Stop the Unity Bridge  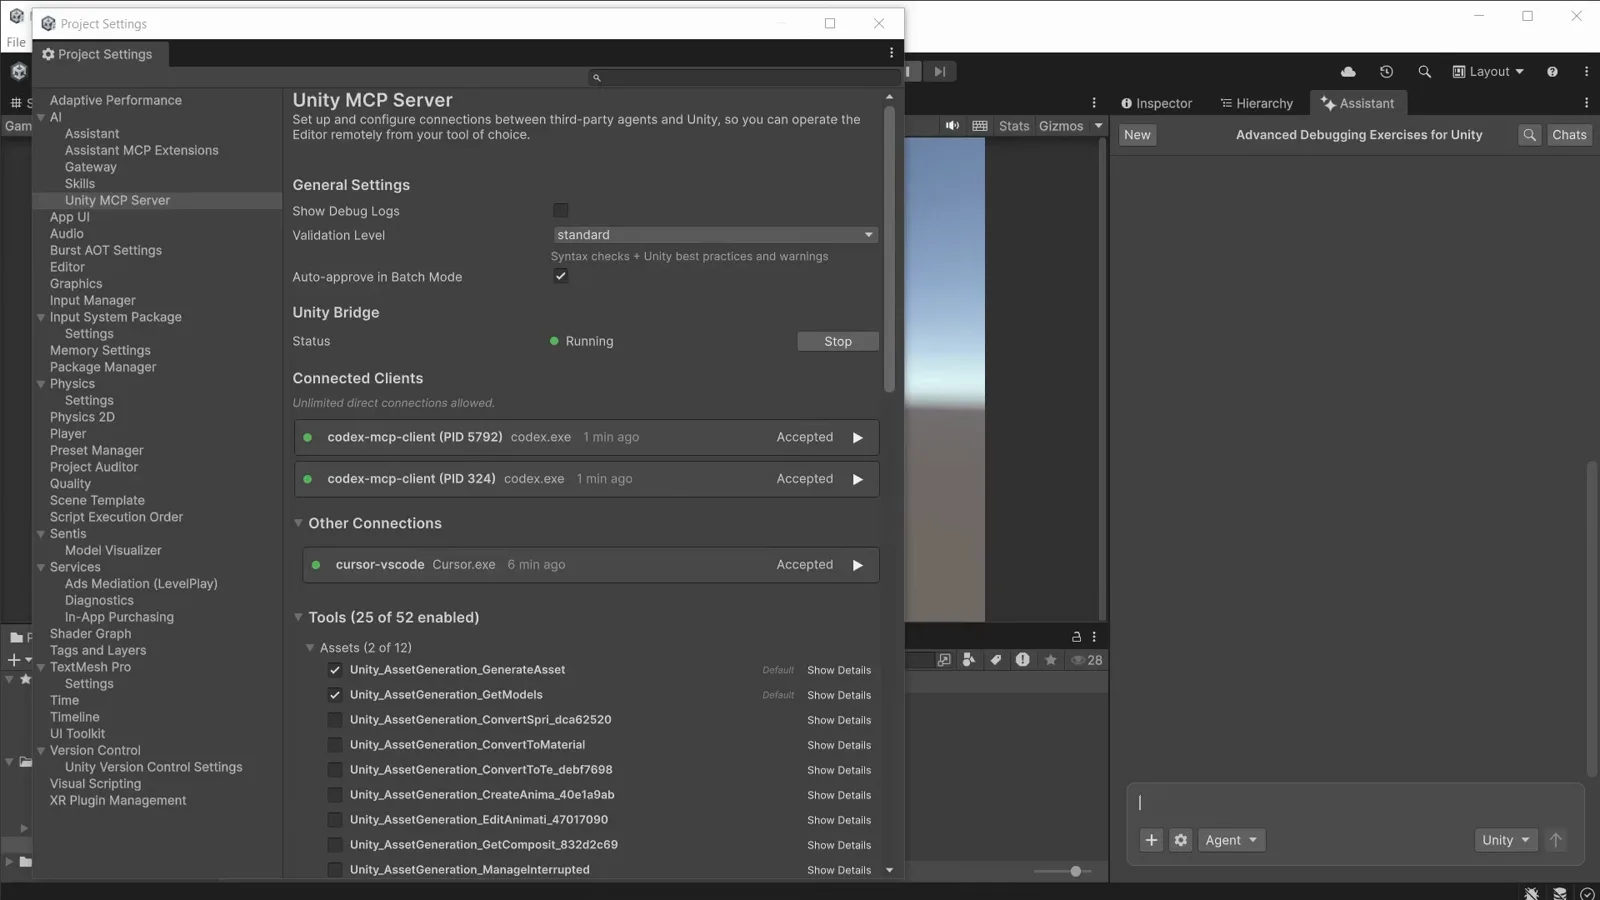(838, 342)
